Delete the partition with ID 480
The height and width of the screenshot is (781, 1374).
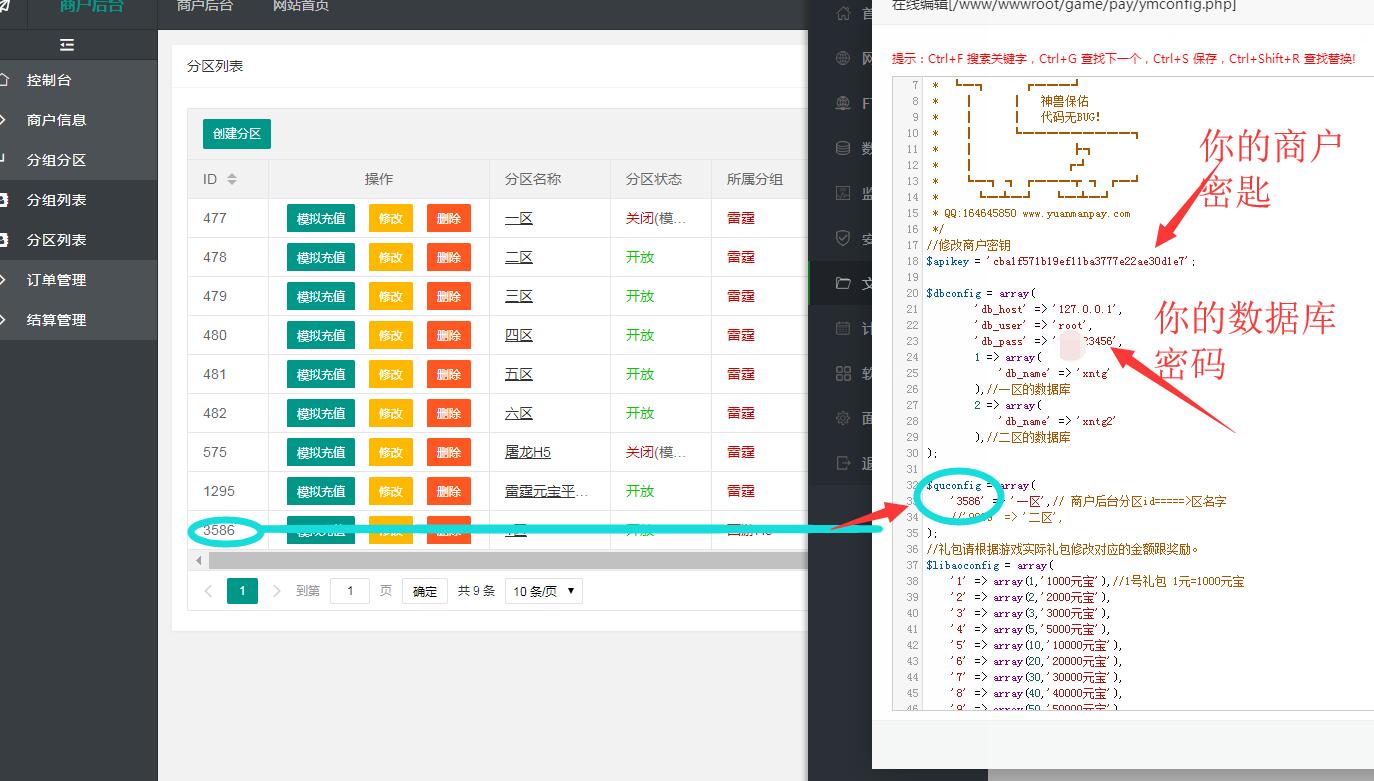448,335
